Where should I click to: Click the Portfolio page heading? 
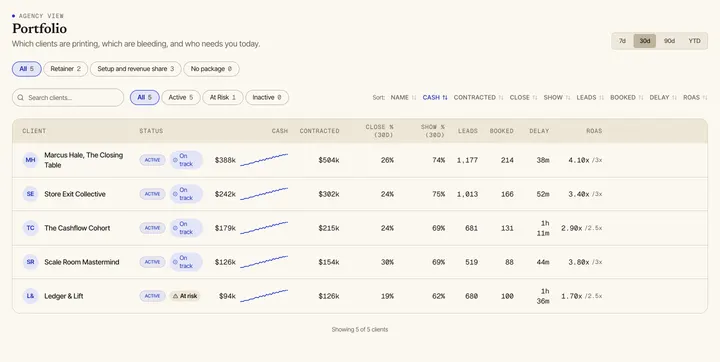tap(39, 28)
